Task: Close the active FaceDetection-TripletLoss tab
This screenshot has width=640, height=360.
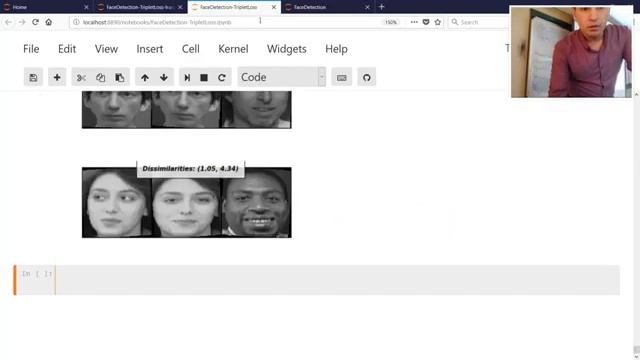Action: pos(274,7)
